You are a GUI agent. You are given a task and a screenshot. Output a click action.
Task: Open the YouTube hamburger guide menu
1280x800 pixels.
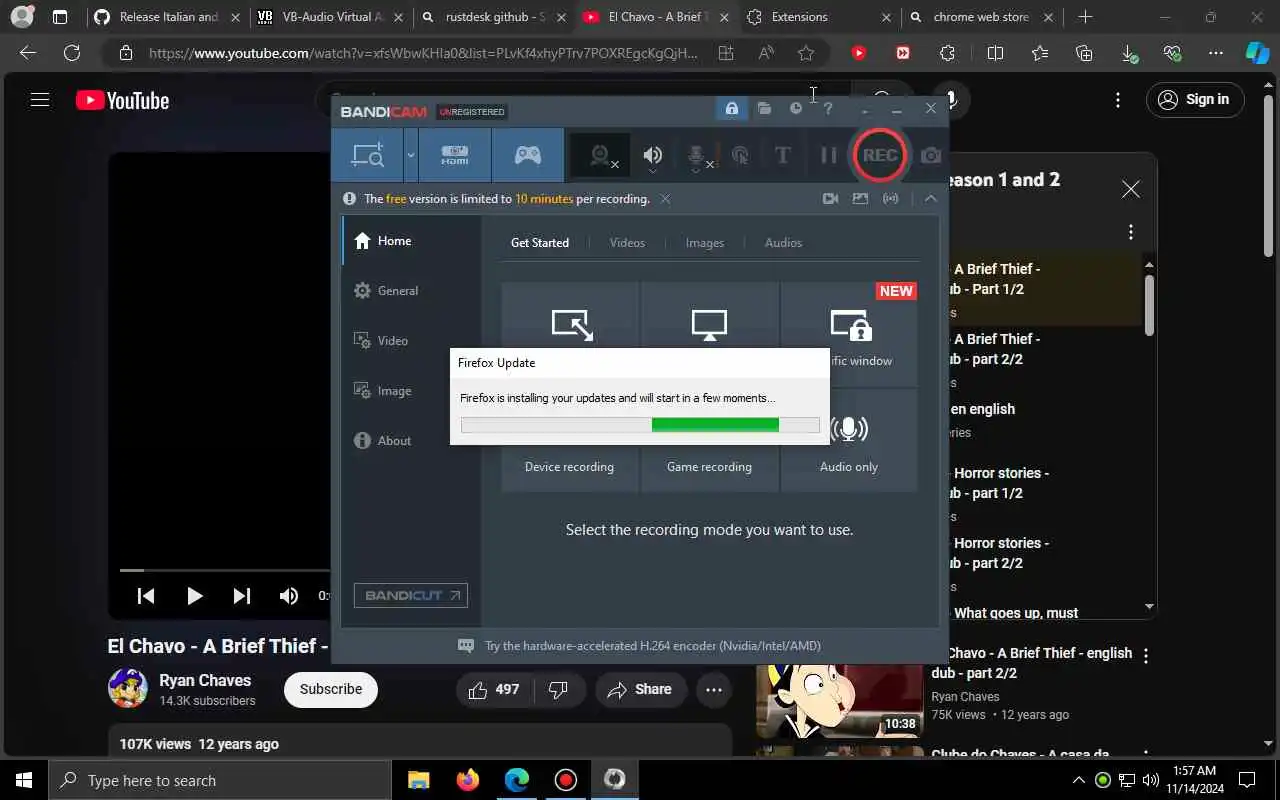point(40,100)
